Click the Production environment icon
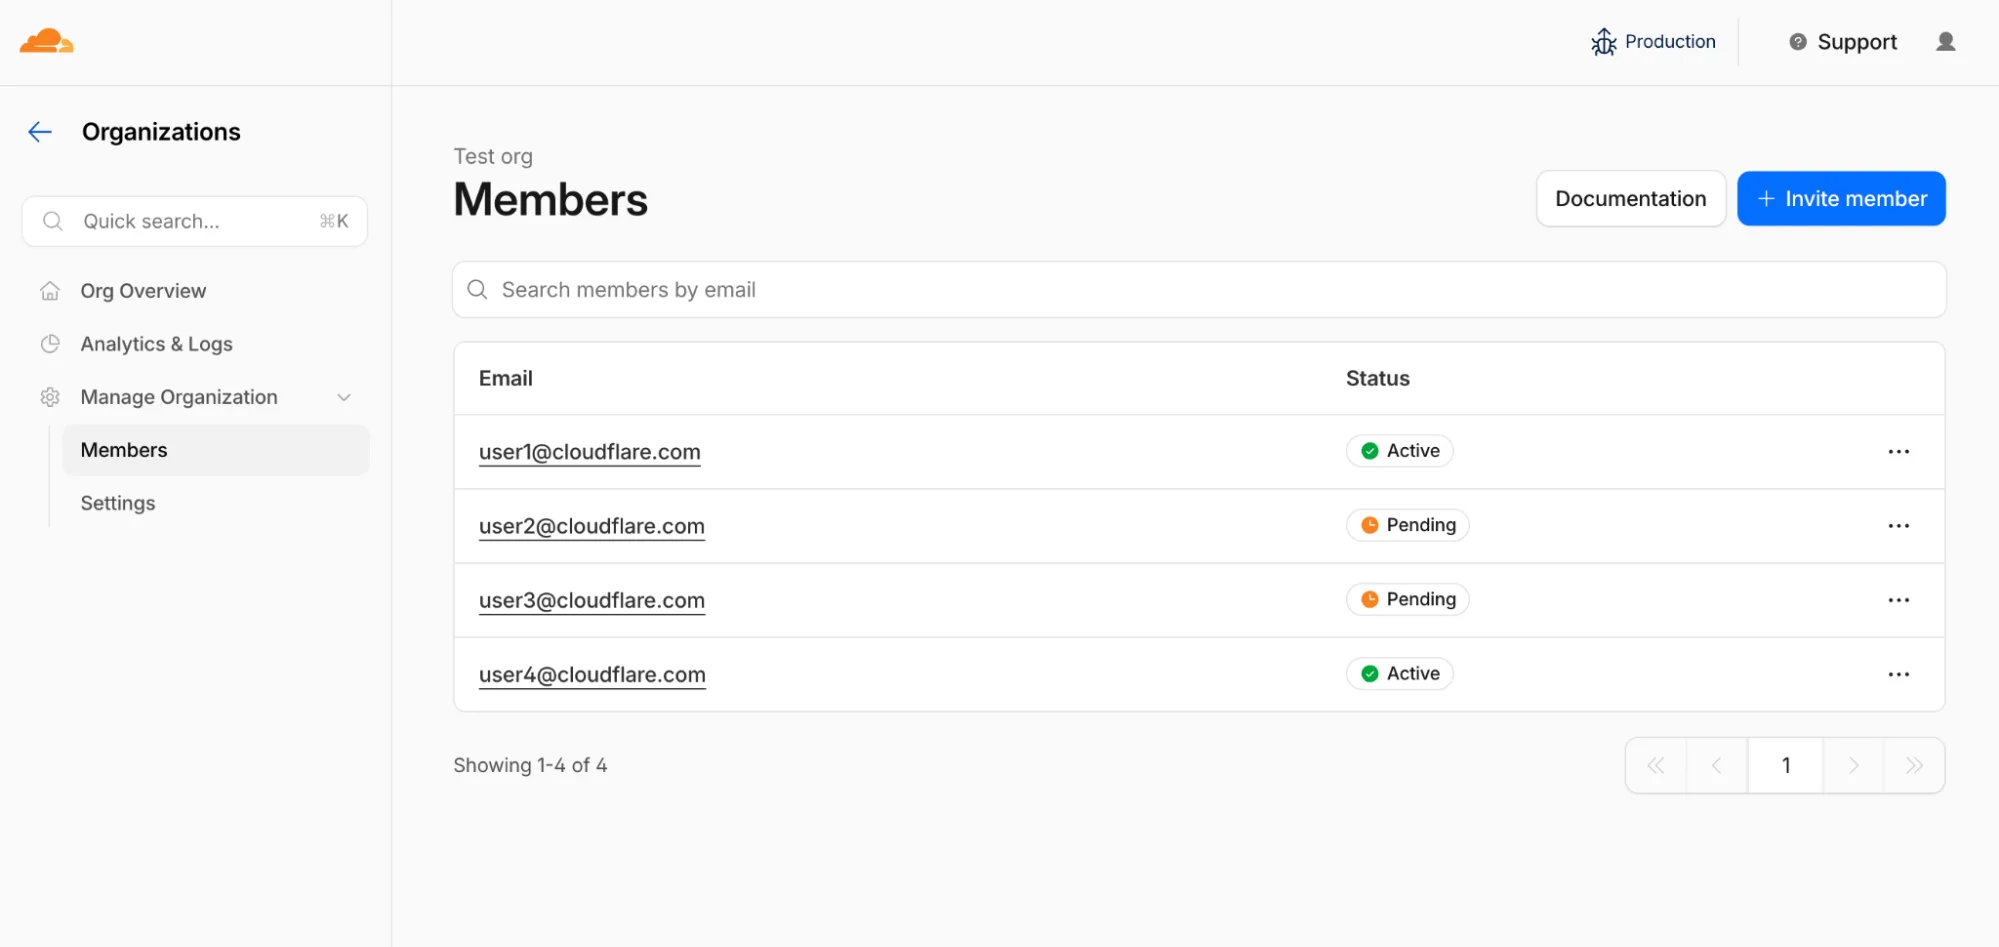Image resolution: width=1999 pixels, height=947 pixels. tap(1604, 41)
